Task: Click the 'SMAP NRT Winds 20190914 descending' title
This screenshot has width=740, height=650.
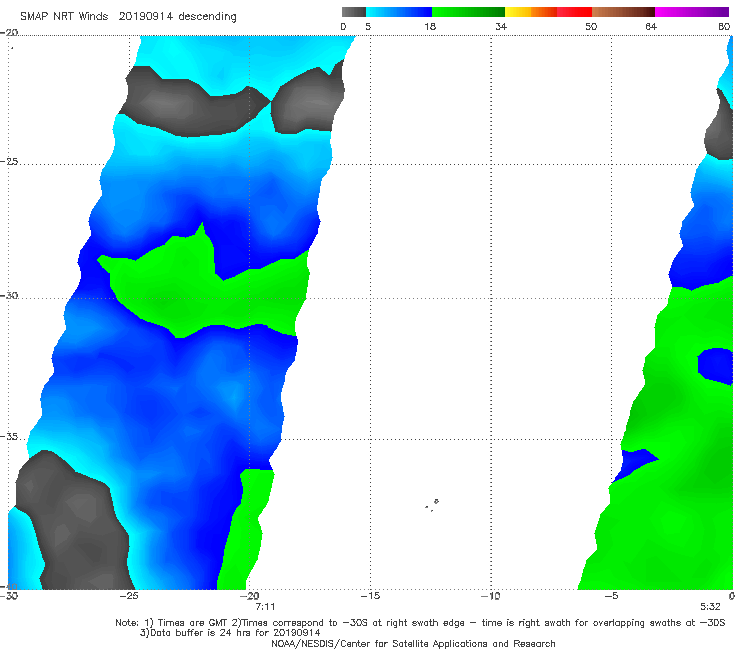Action: (x=128, y=16)
